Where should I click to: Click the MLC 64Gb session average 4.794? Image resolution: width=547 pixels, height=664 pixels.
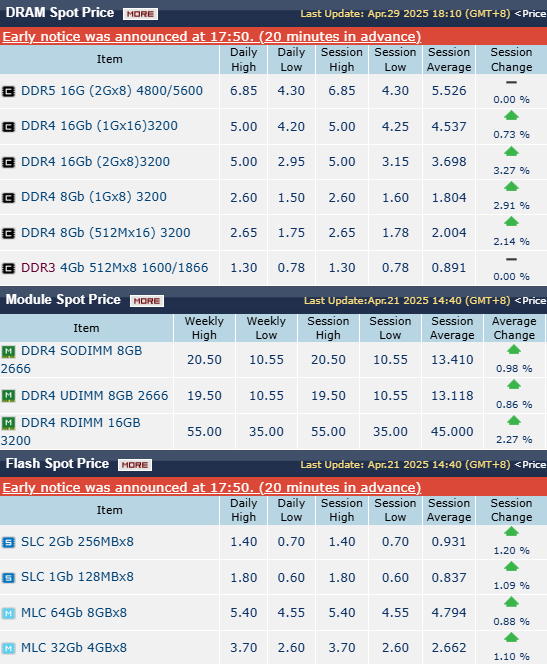click(x=449, y=613)
